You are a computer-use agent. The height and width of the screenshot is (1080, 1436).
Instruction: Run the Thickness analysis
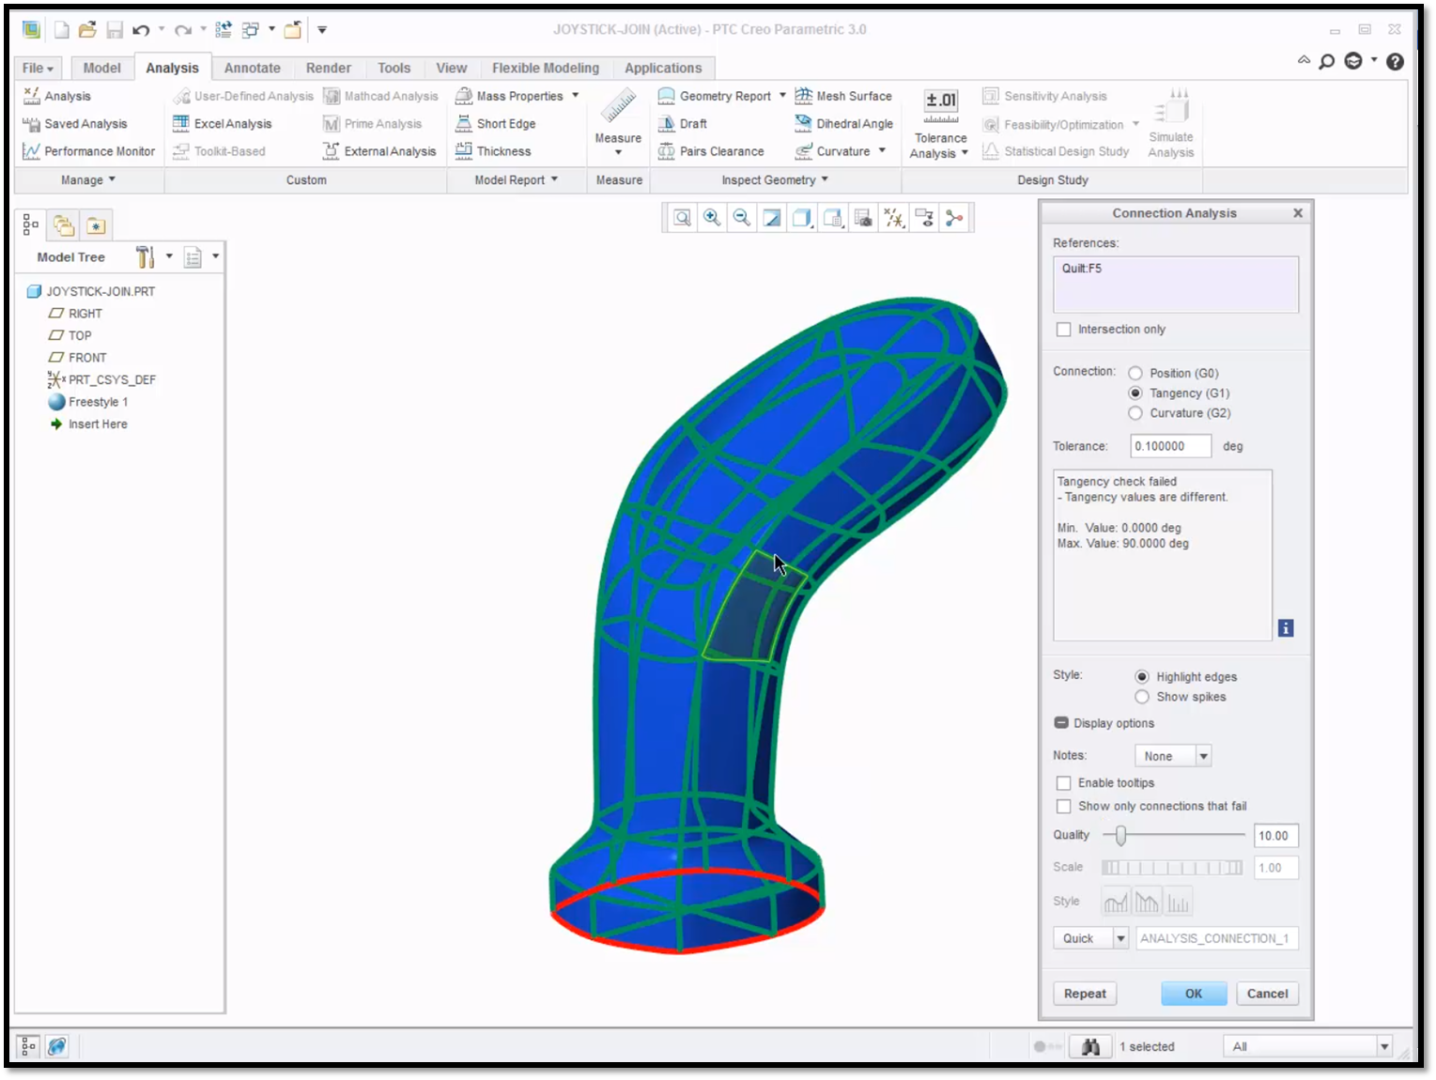click(x=493, y=151)
